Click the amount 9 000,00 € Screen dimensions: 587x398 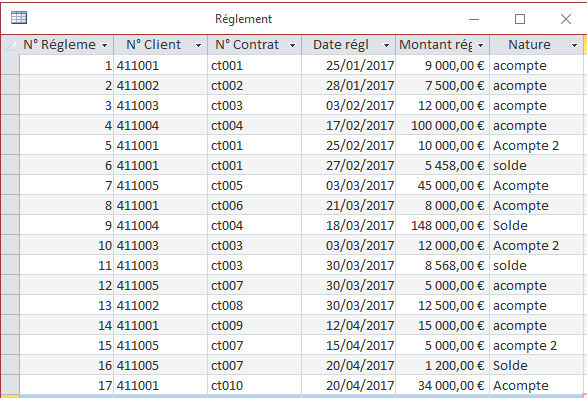[x=442, y=65]
